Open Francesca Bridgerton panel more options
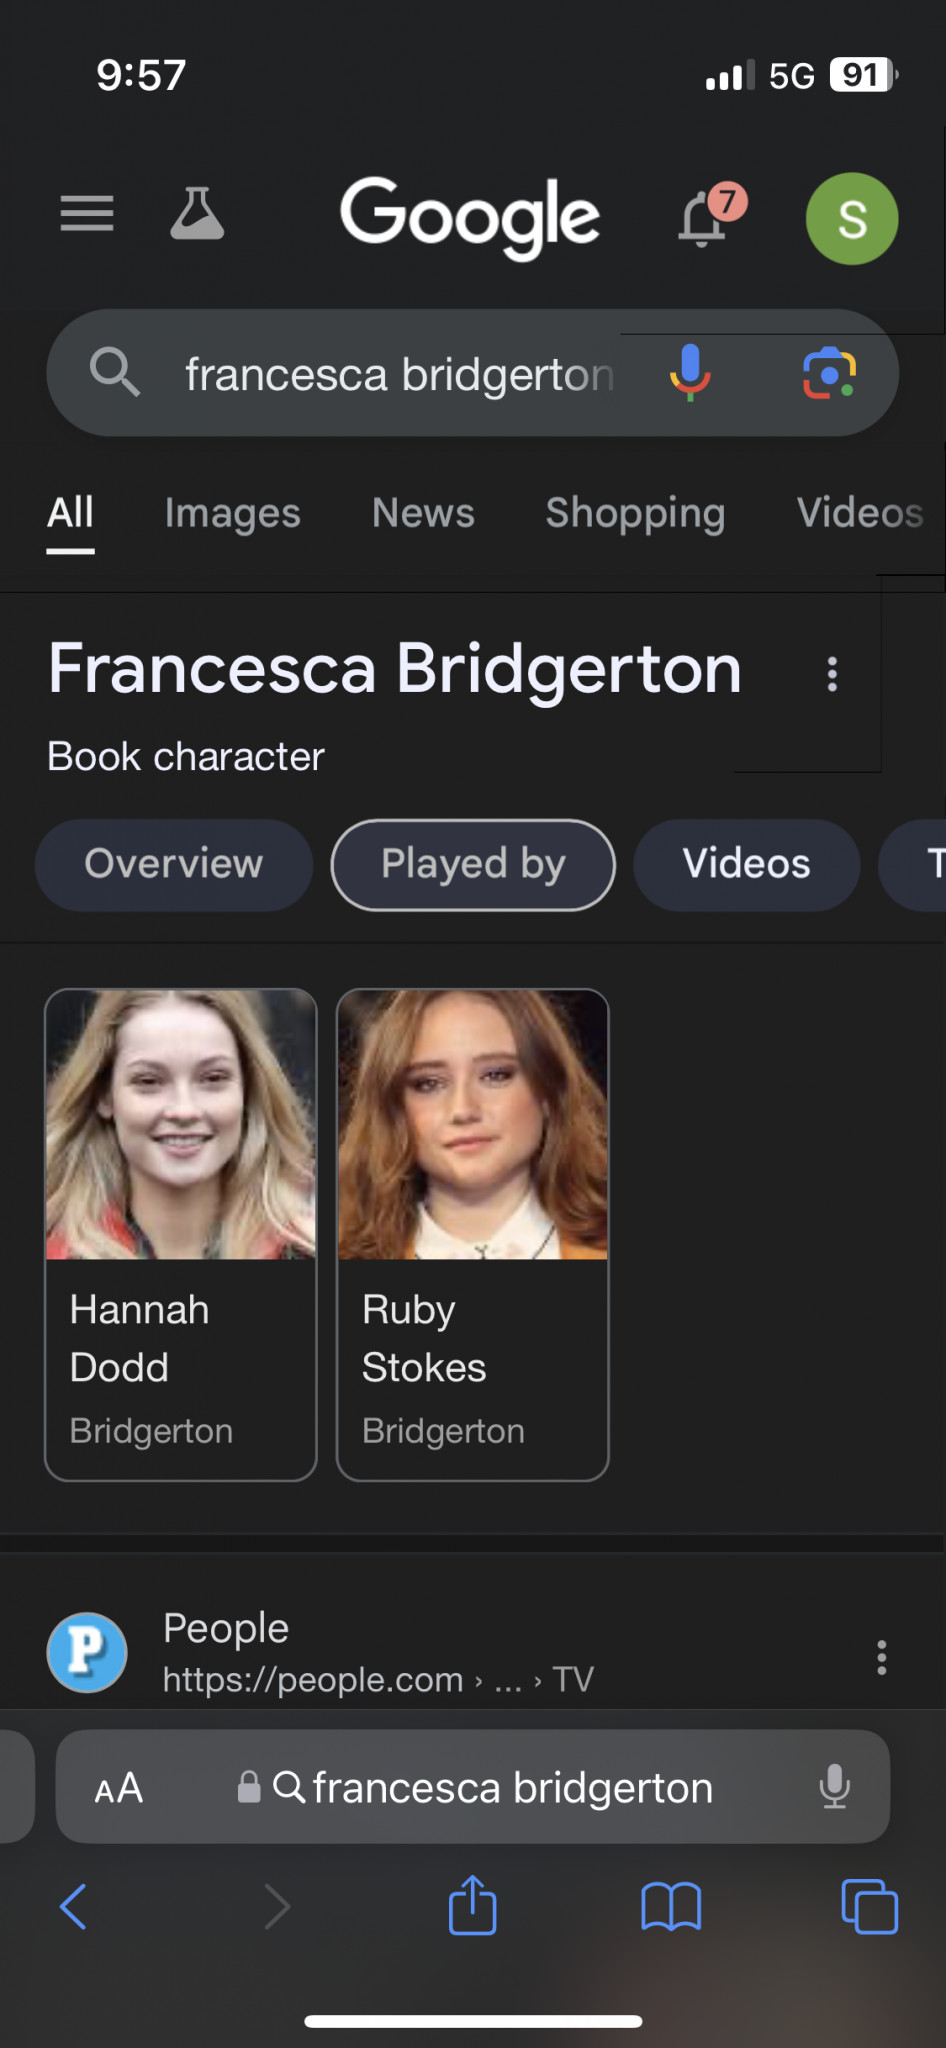Screen dimensions: 946x2048 point(832,674)
